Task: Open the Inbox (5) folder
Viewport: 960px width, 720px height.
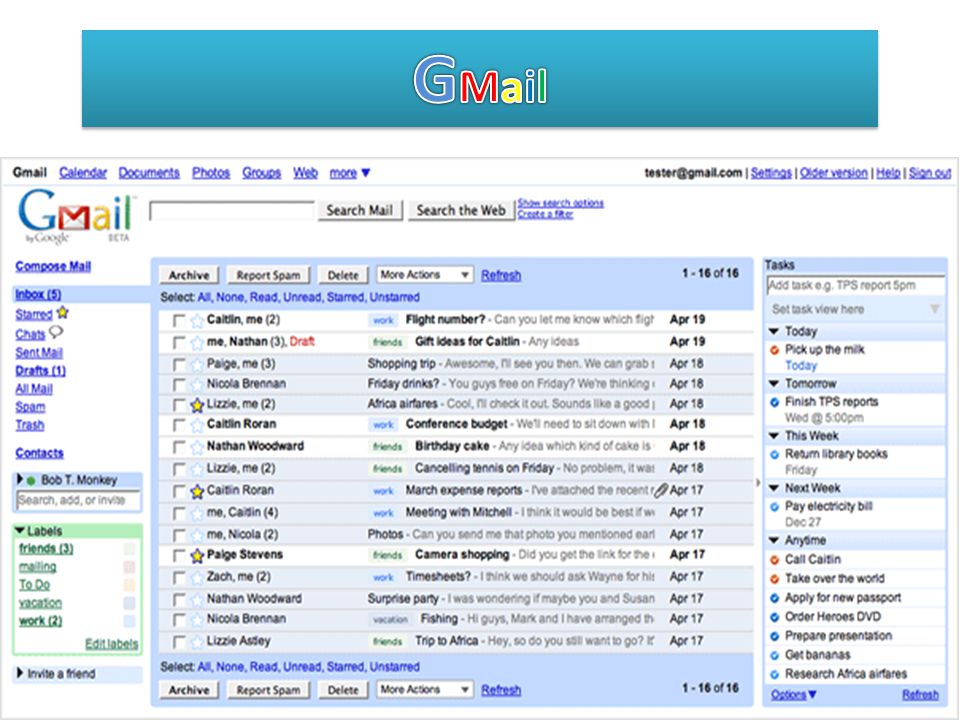Action: tap(38, 294)
